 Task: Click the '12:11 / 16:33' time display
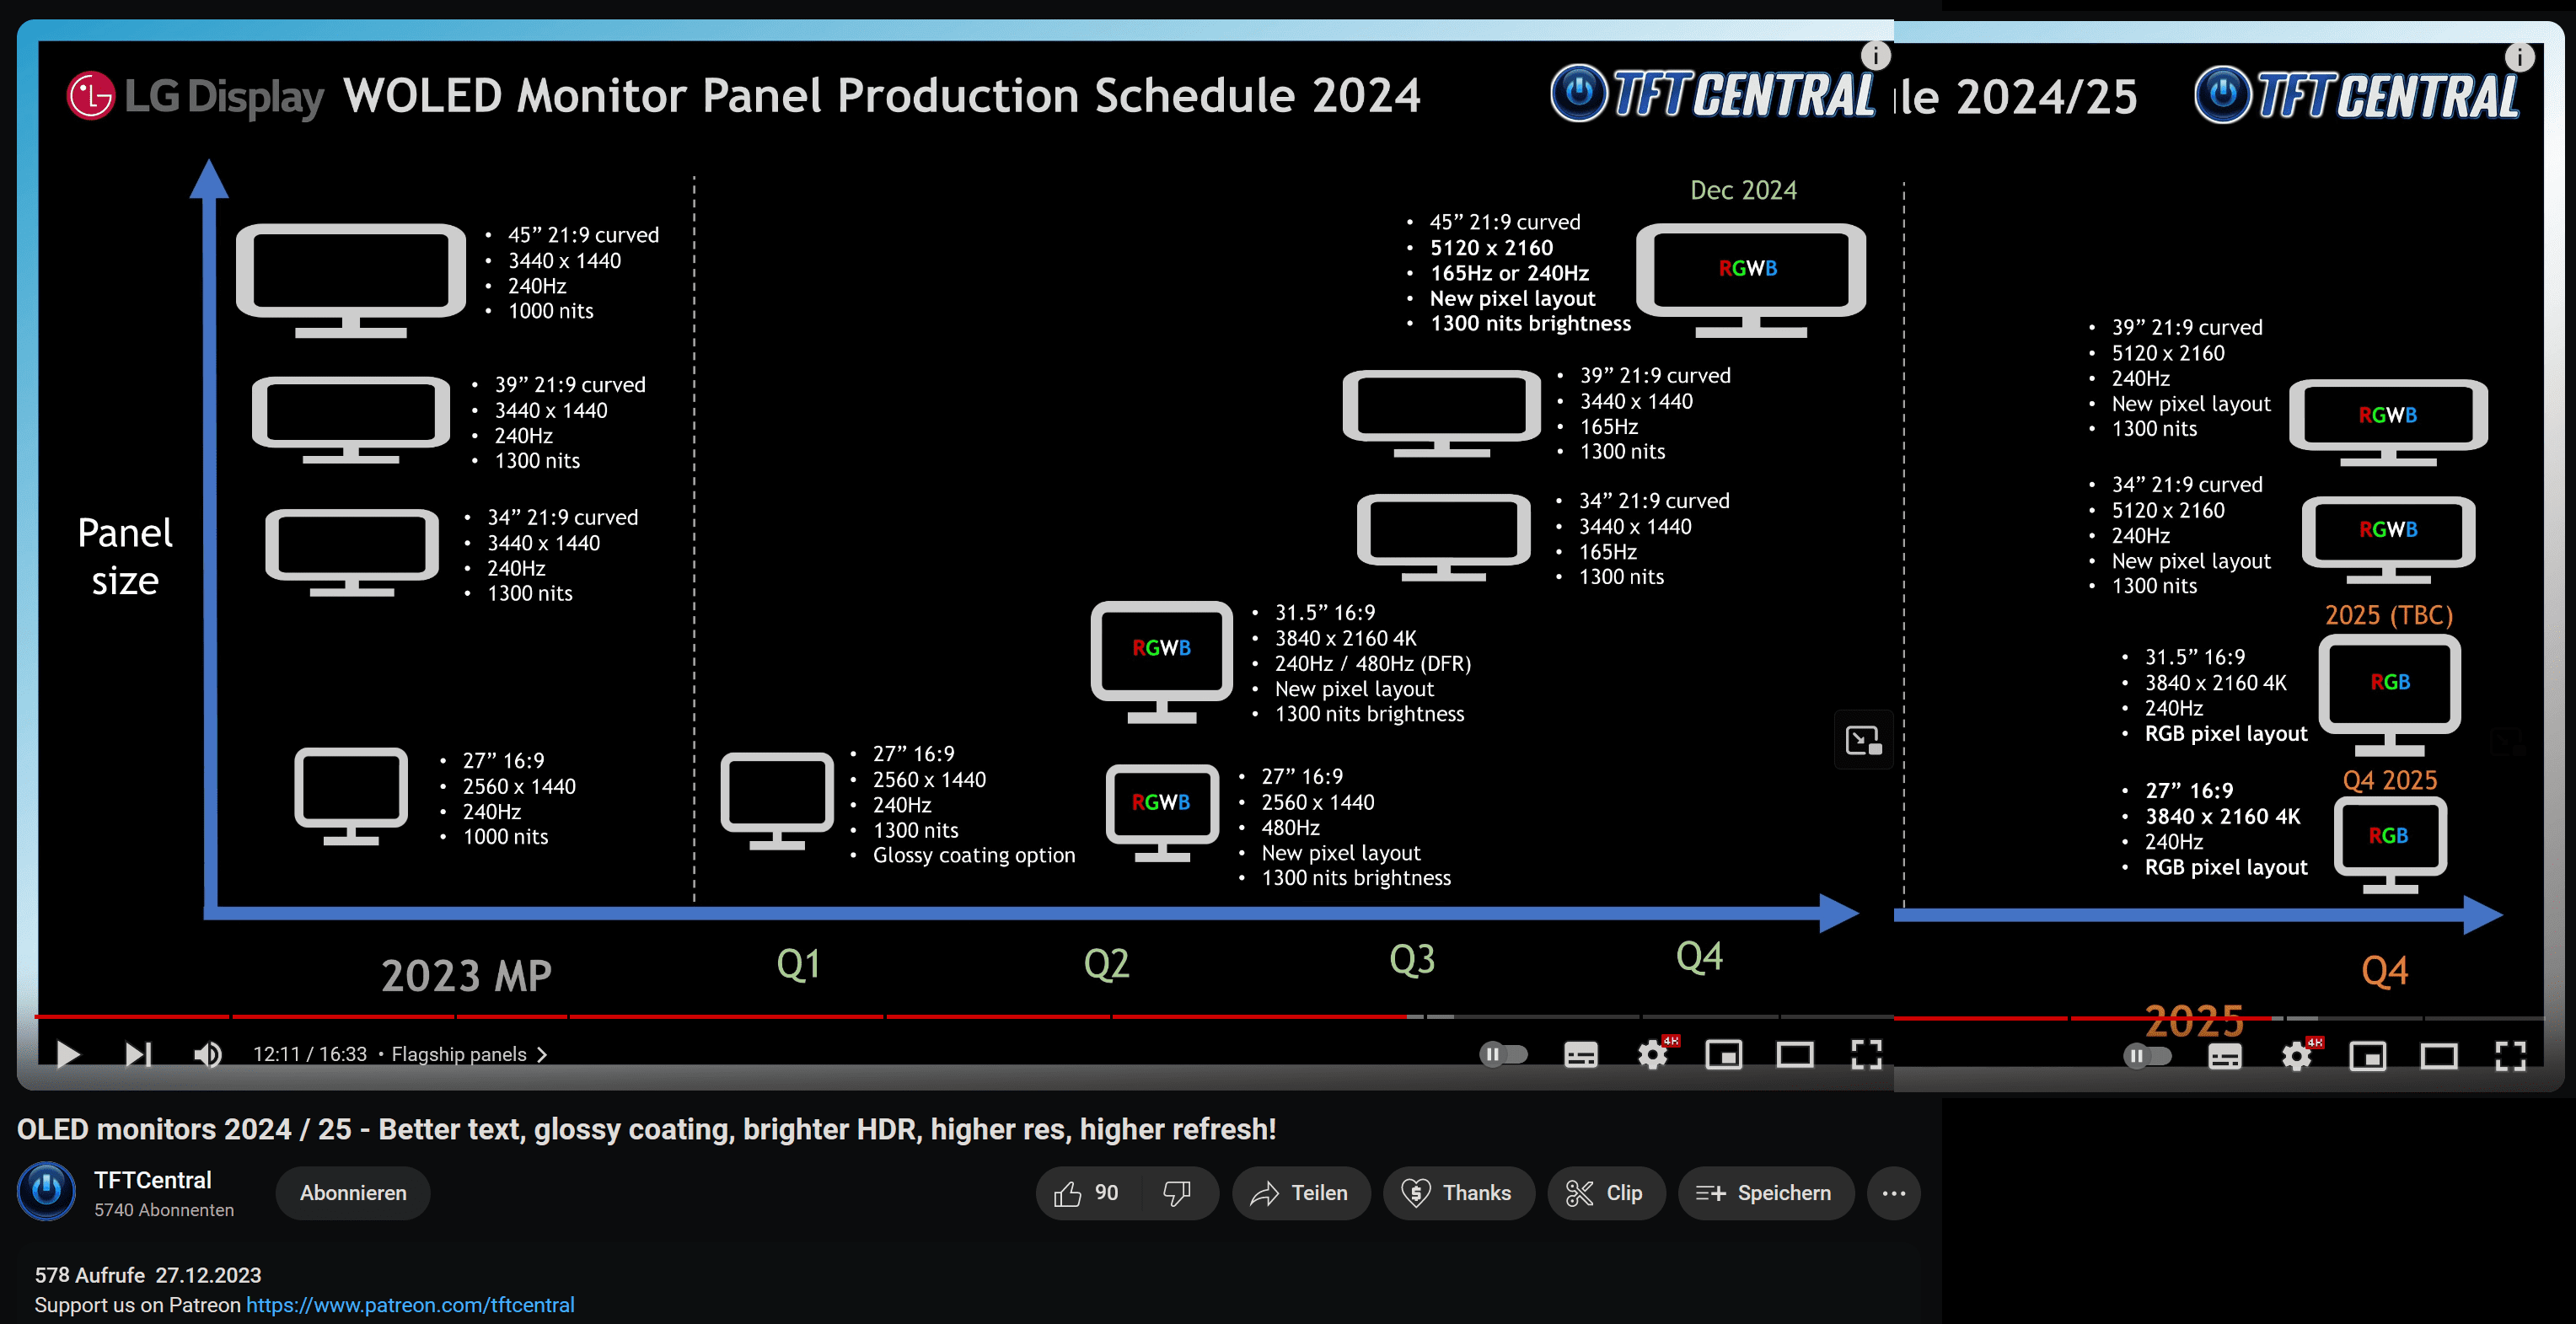coord(309,1054)
